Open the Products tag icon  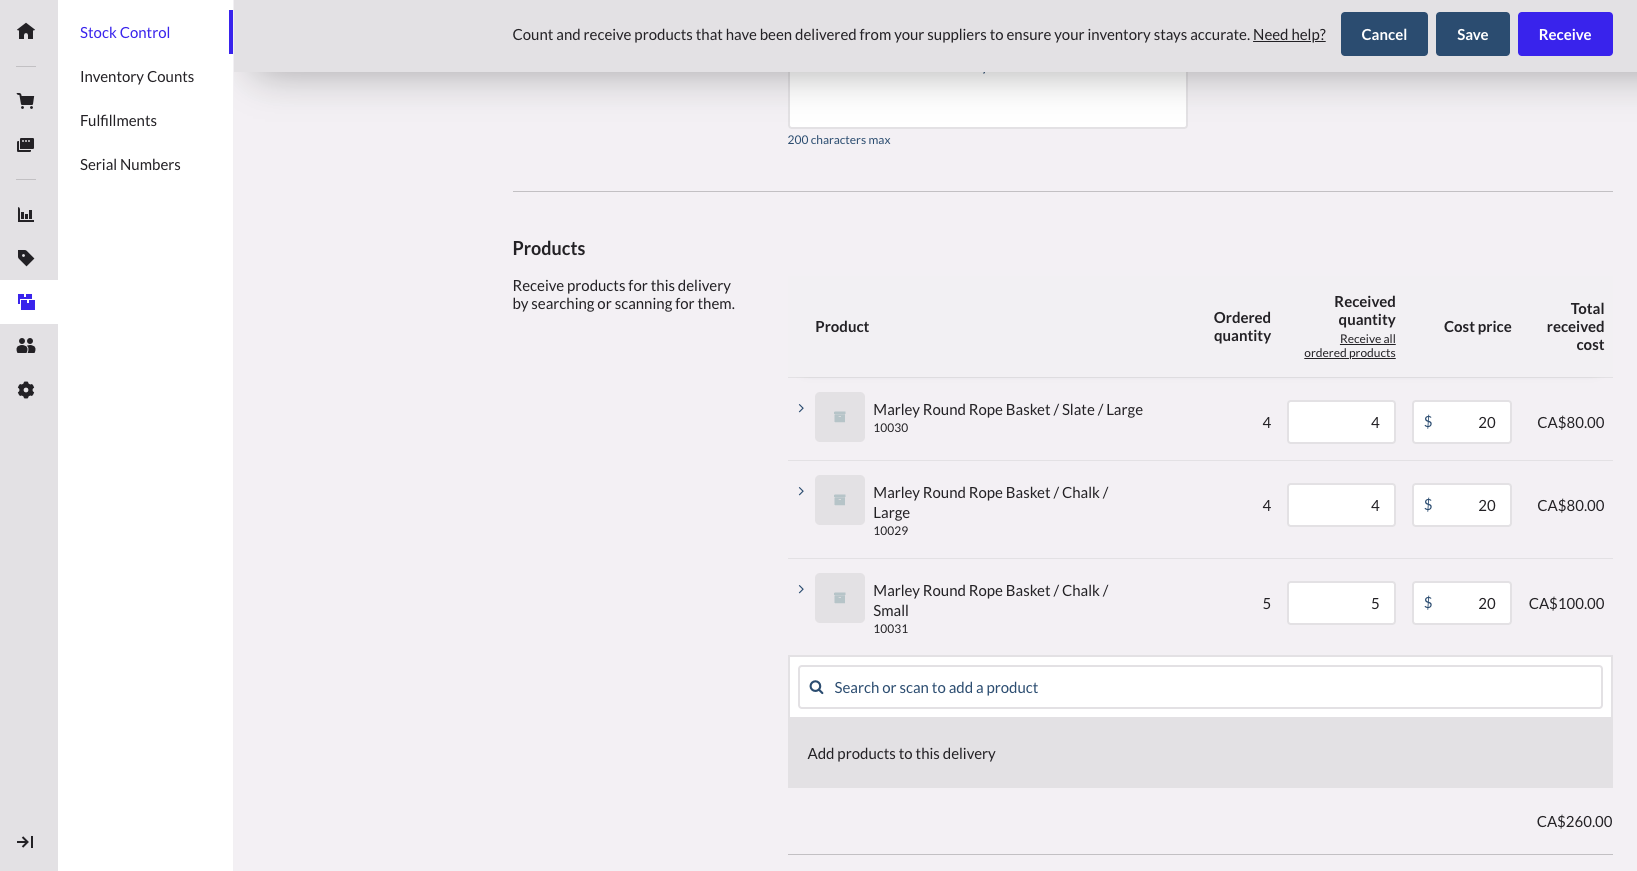pos(26,258)
